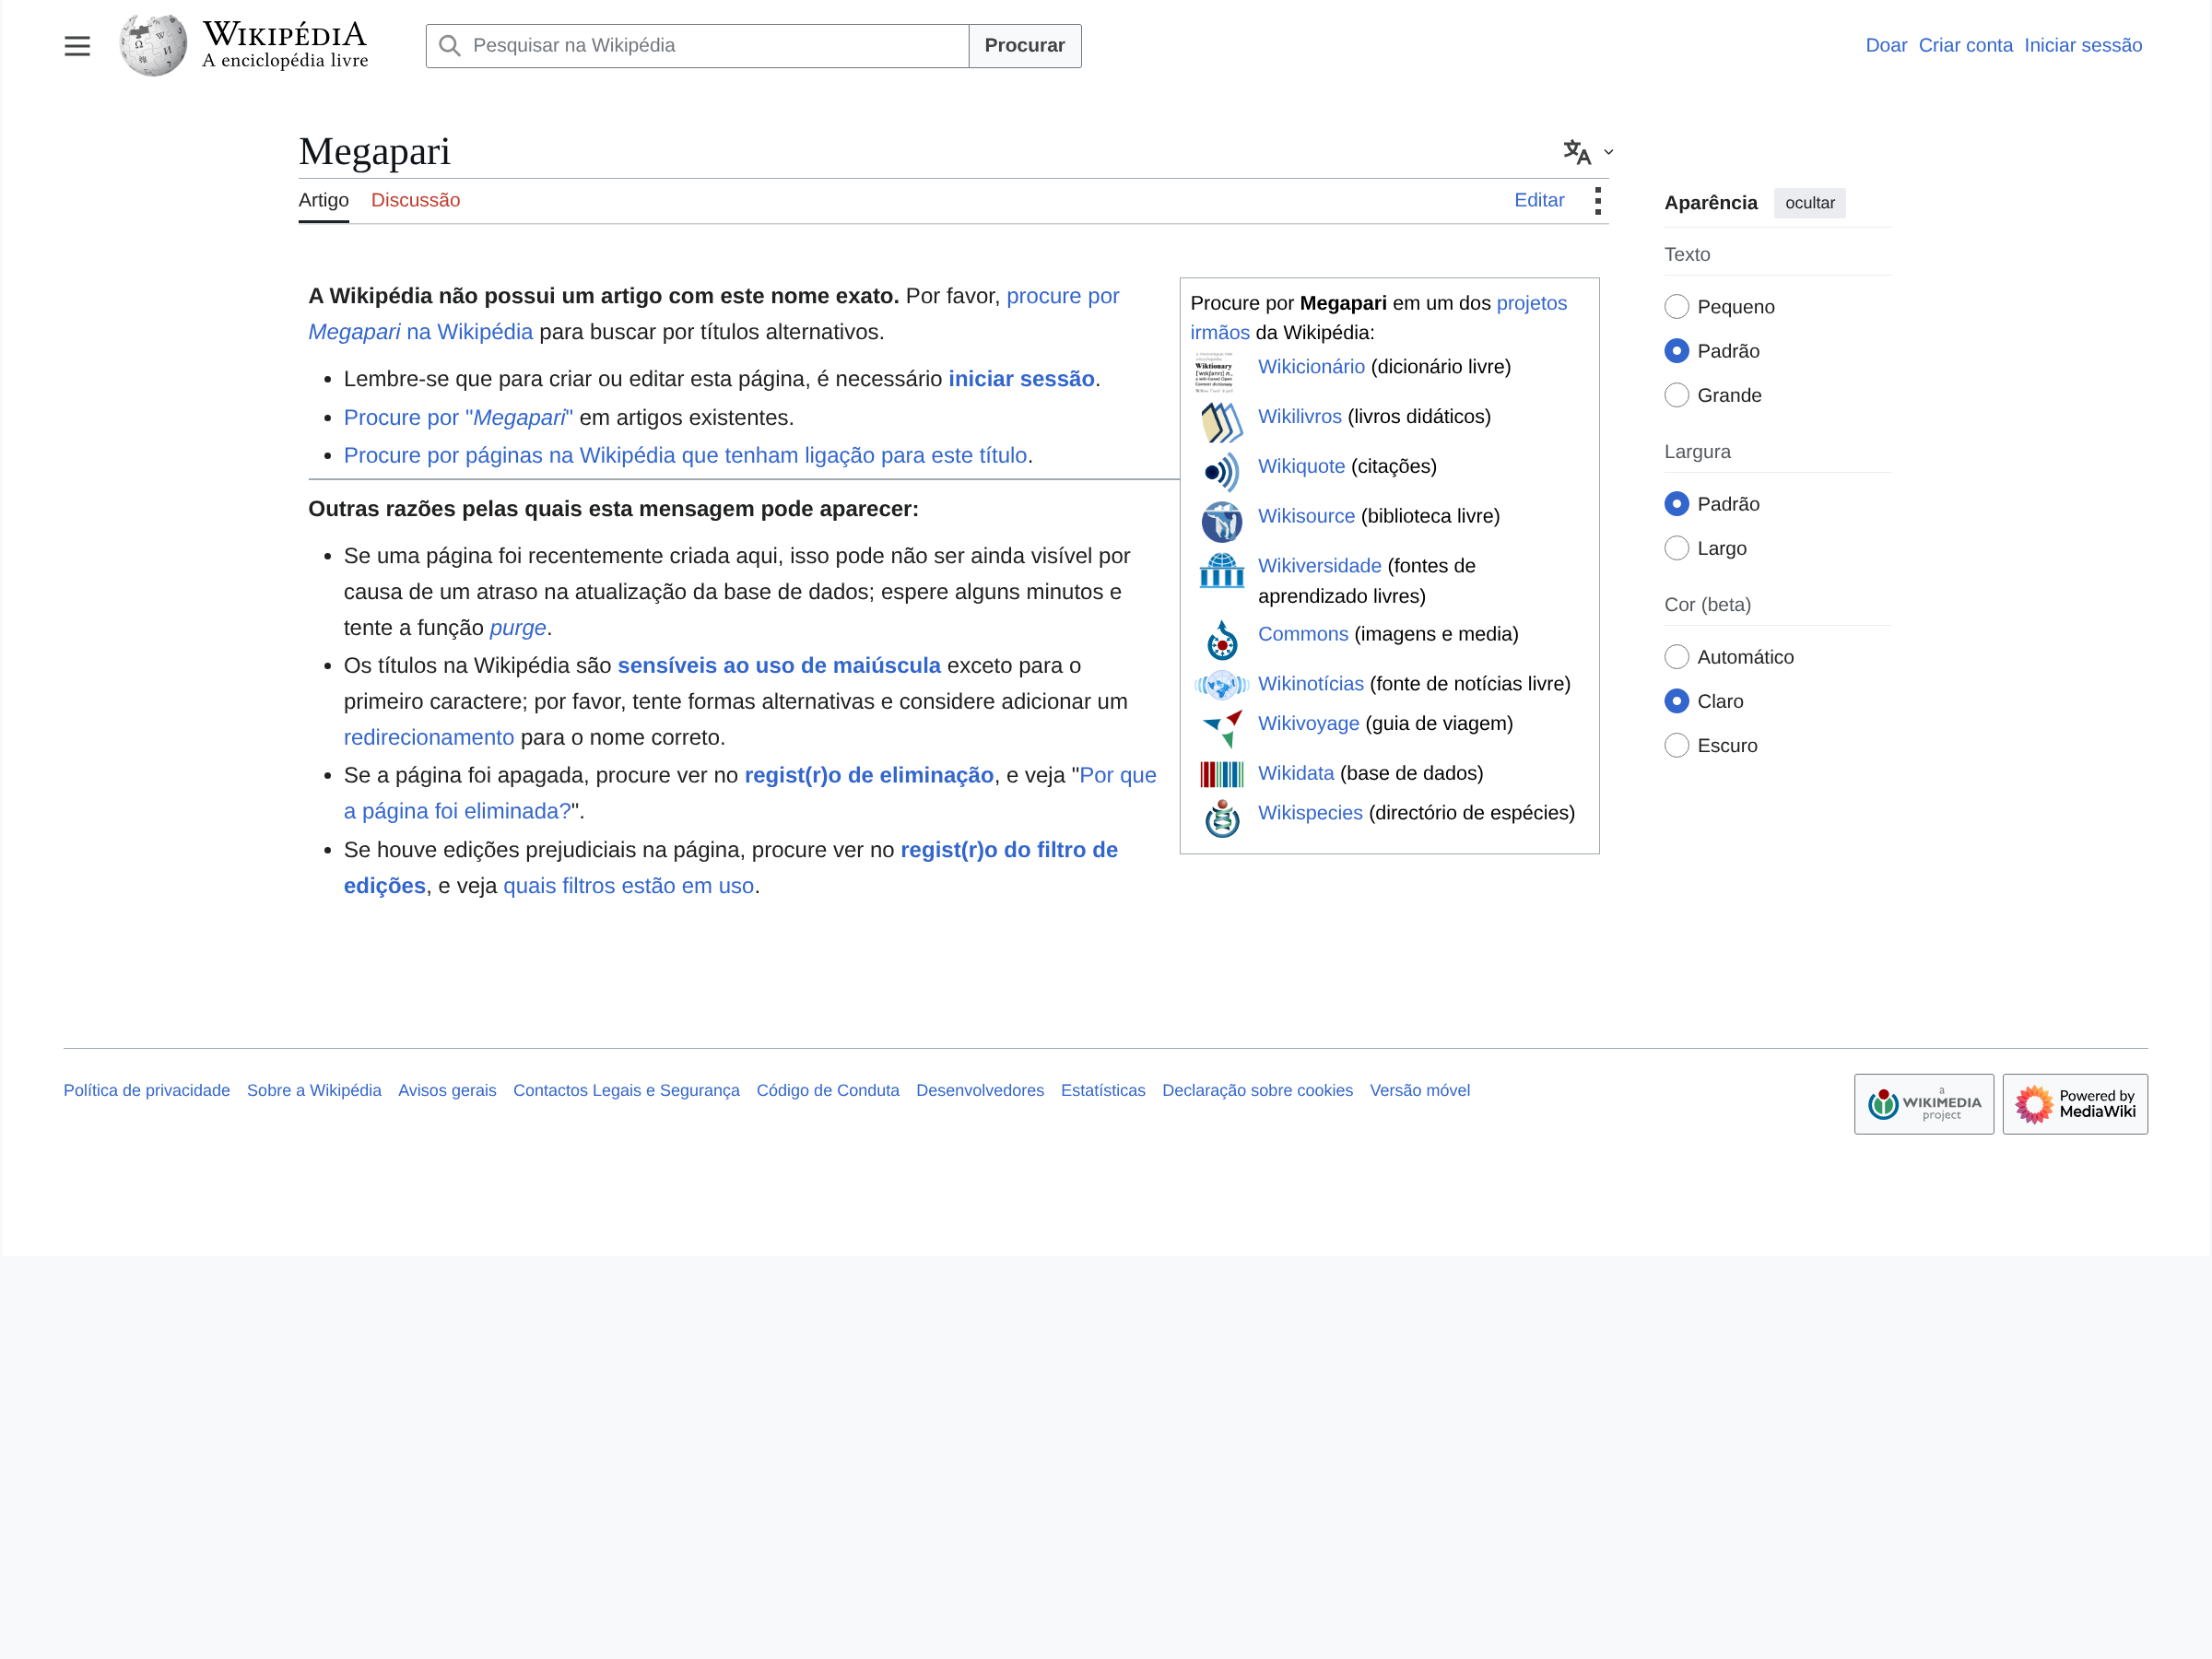Open the Wikcionário link
2212x1659 pixels.
(x=1311, y=367)
